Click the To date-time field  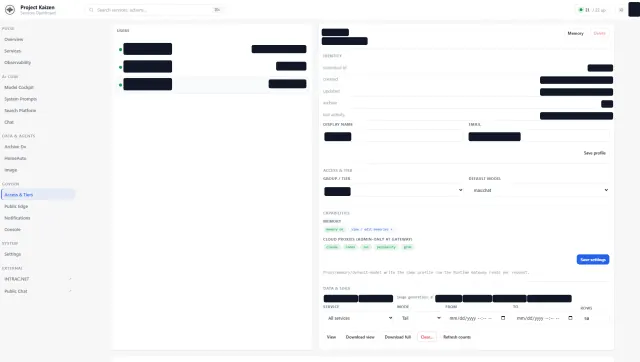(544, 318)
